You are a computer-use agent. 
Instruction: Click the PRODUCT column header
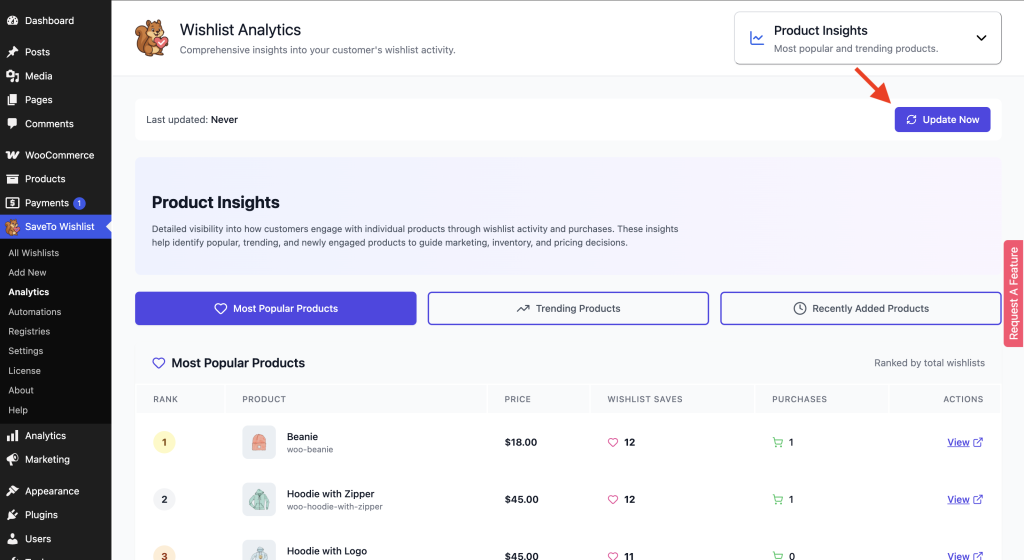tap(264, 399)
